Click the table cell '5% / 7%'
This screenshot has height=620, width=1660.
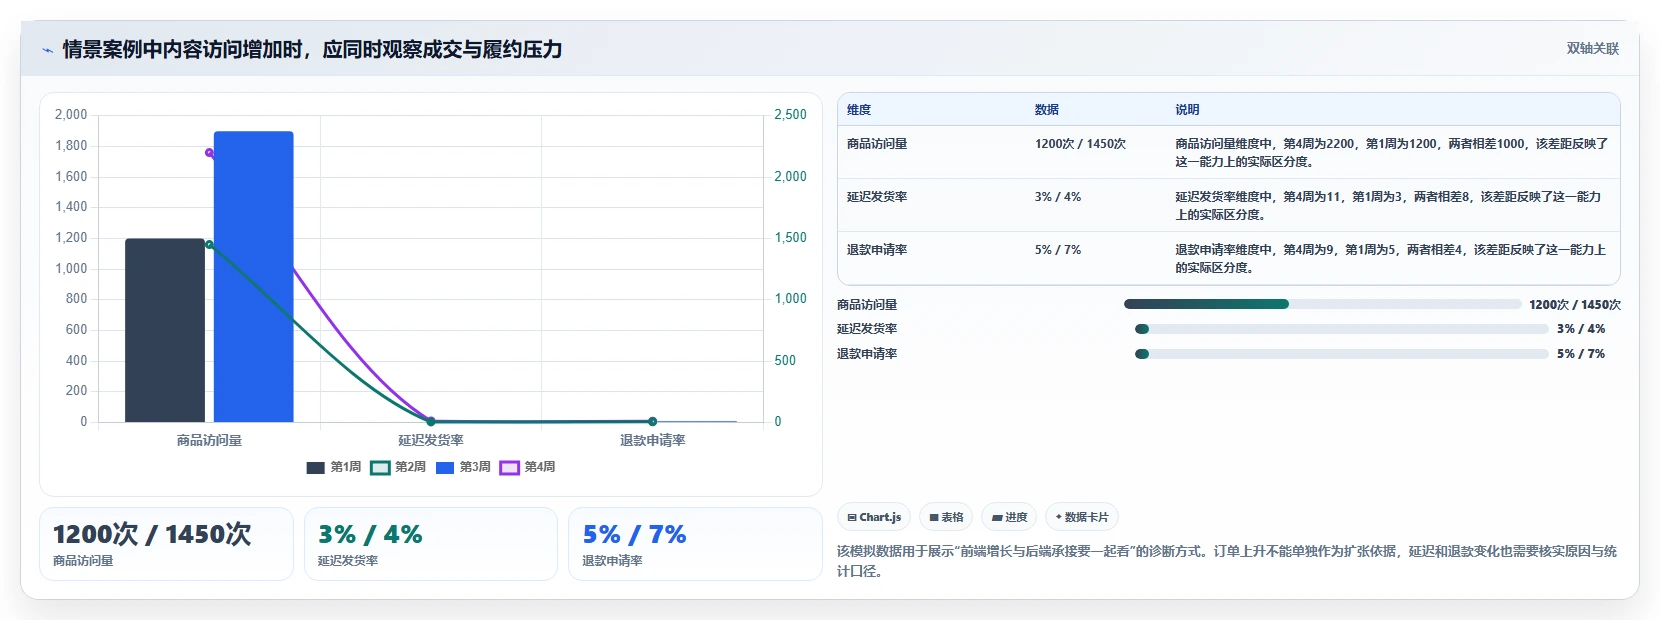(x=1058, y=250)
